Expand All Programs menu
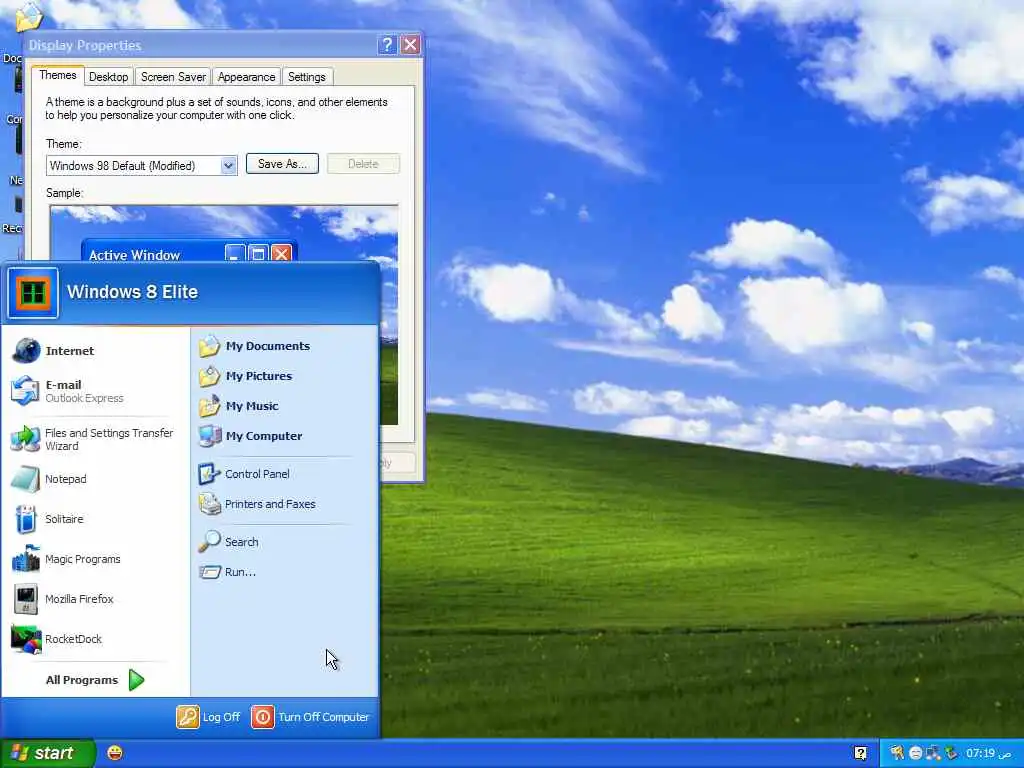1024x768 pixels. (x=95, y=680)
